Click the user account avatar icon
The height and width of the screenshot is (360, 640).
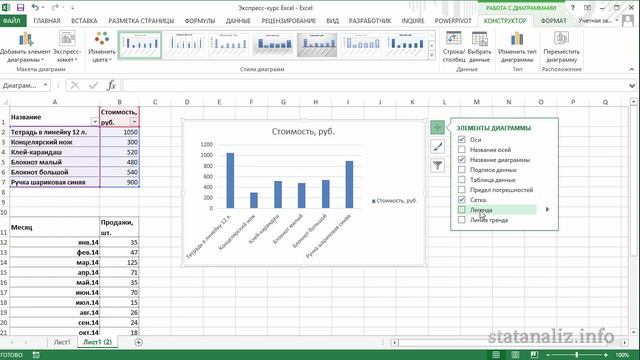[x=627, y=20]
